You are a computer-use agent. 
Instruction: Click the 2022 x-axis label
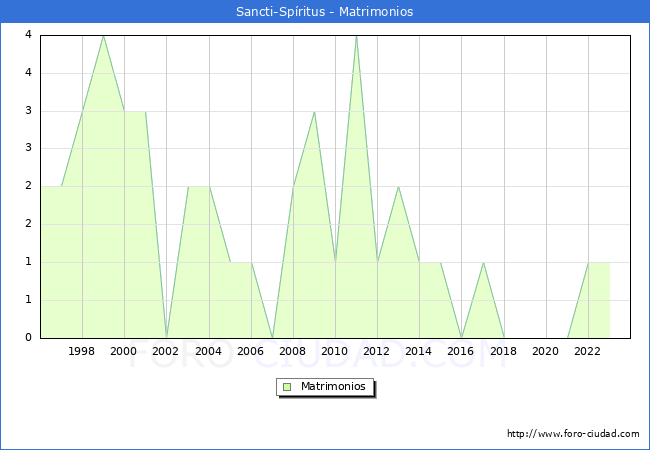(x=587, y=351)
